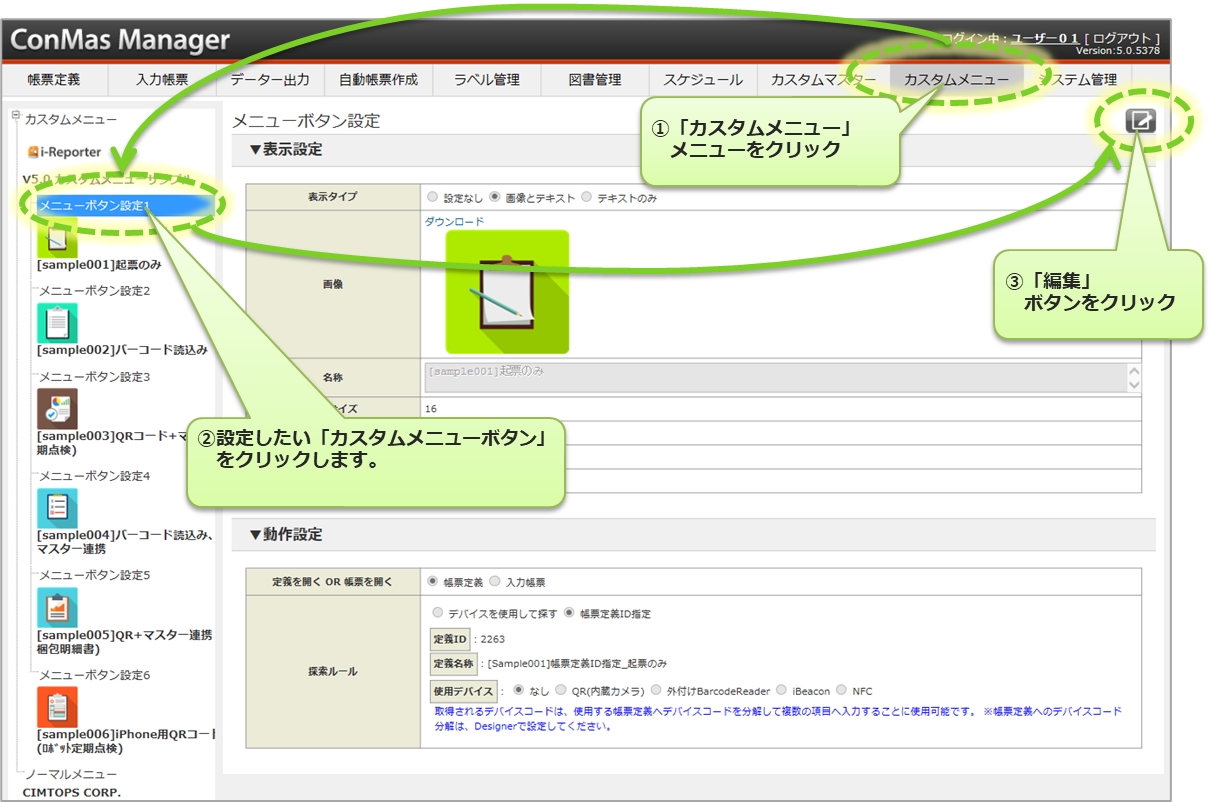Select メニューボタン設定2 tree item

point(94,291)
